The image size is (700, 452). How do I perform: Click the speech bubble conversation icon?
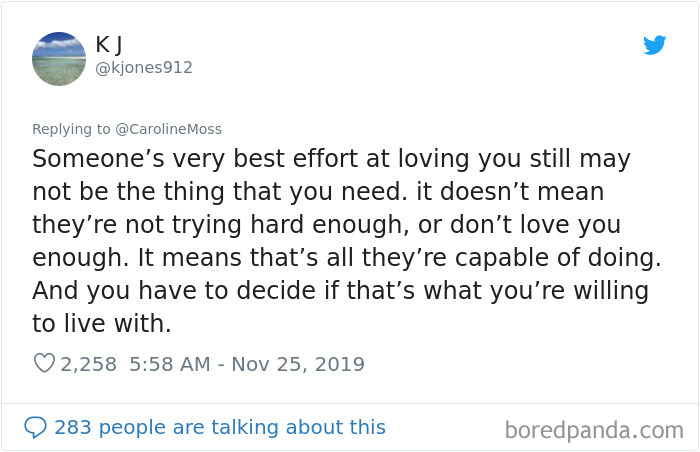click(35, 427)
